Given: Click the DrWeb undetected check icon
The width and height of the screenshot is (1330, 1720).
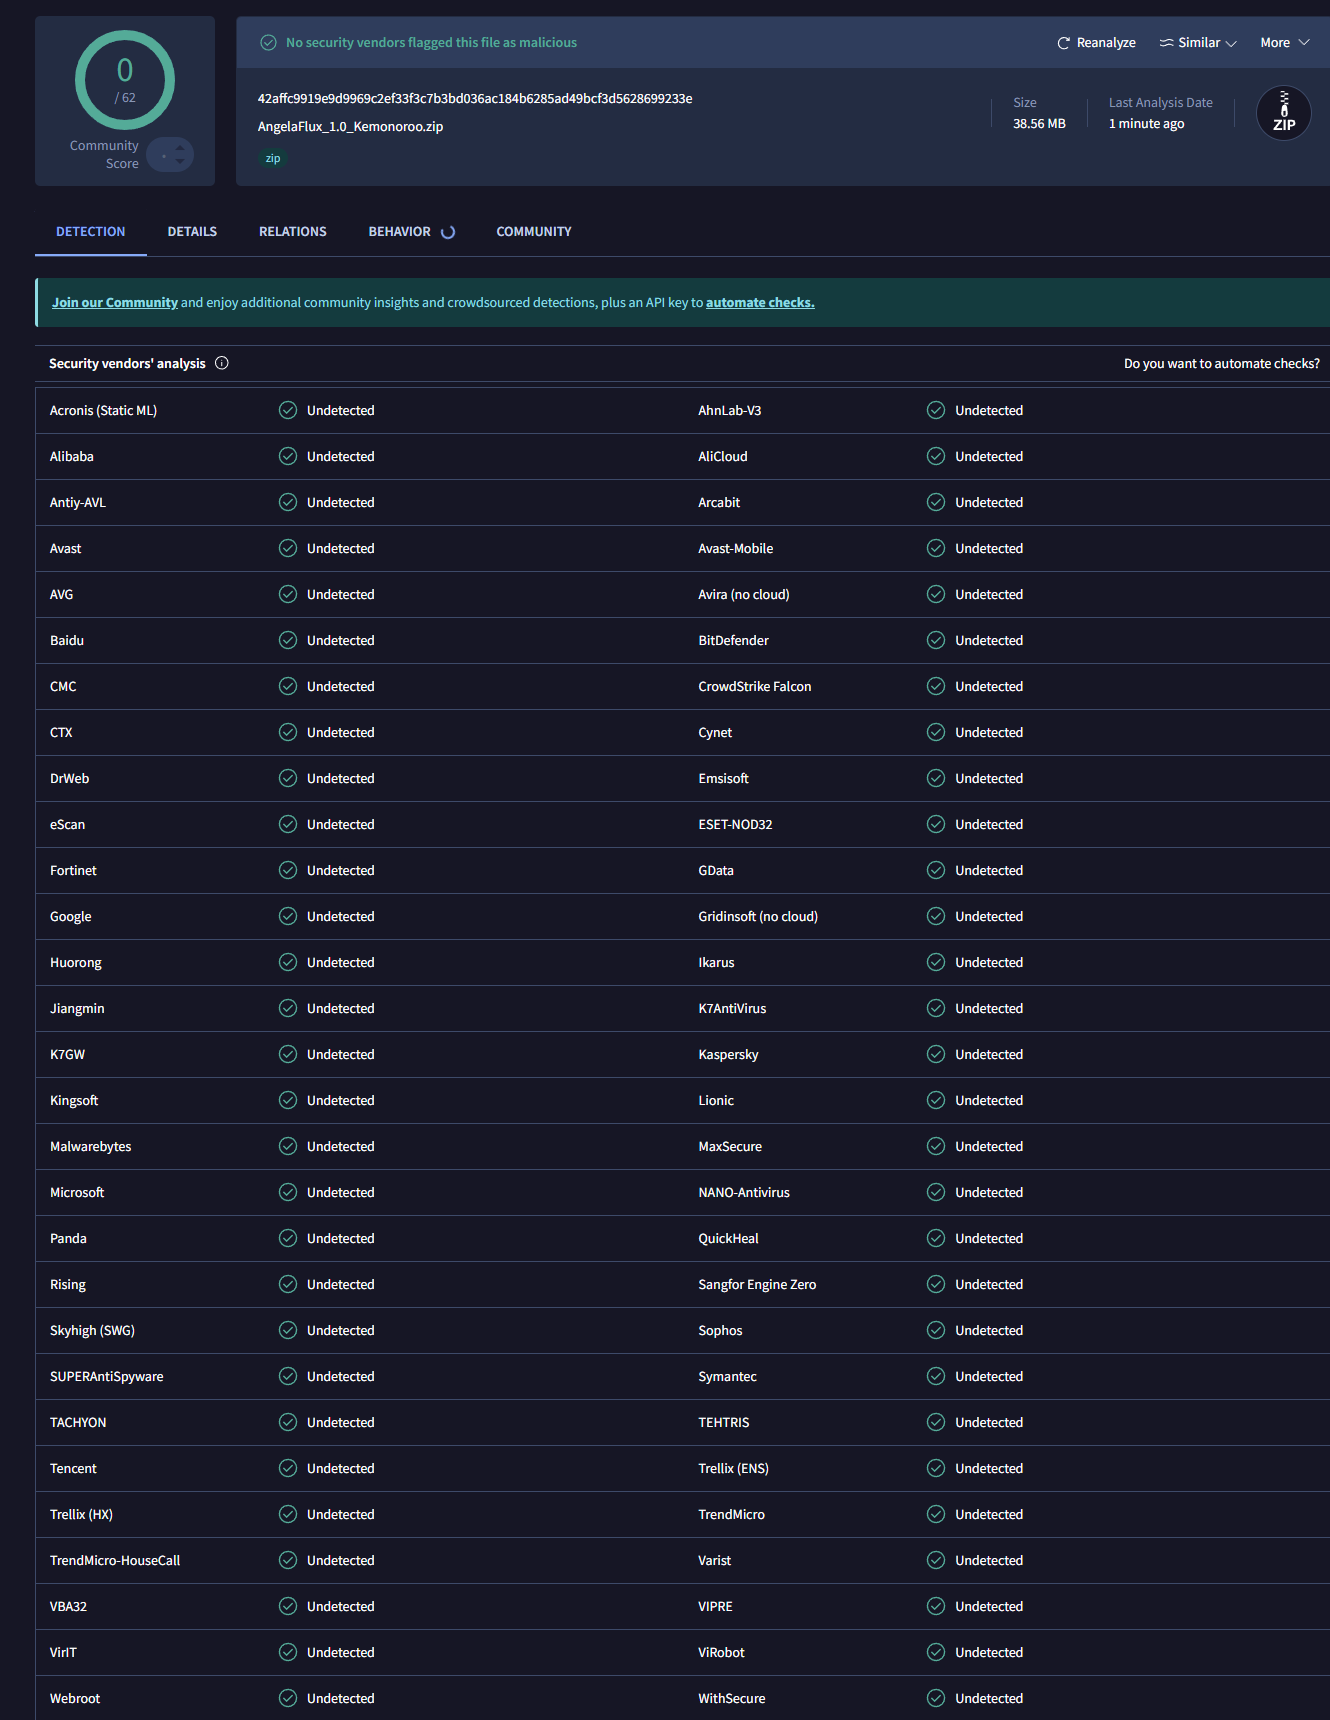Looking at the screenshot, I should [x=288, y=778].
